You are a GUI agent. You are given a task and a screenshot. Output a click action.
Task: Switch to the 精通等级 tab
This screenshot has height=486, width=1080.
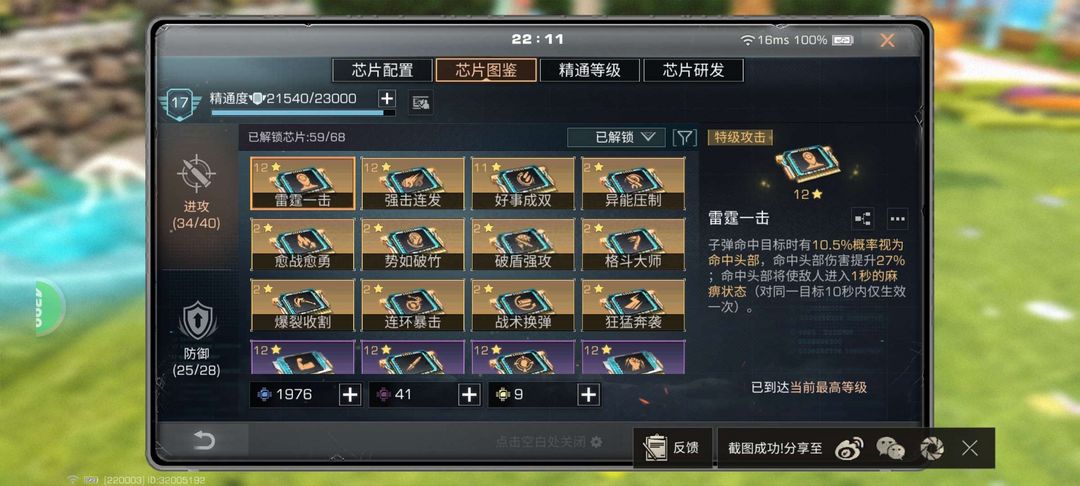tap(590, 70)
